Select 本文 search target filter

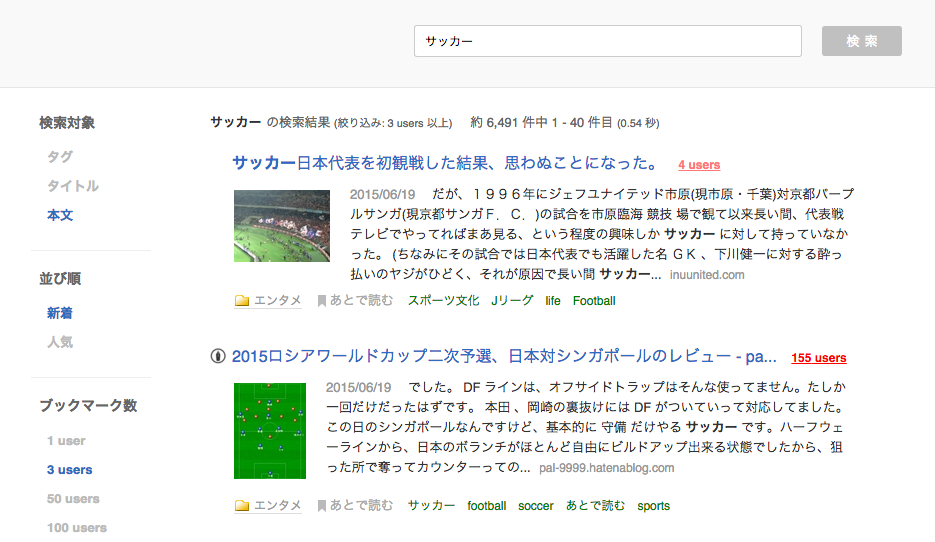(60, 215)
